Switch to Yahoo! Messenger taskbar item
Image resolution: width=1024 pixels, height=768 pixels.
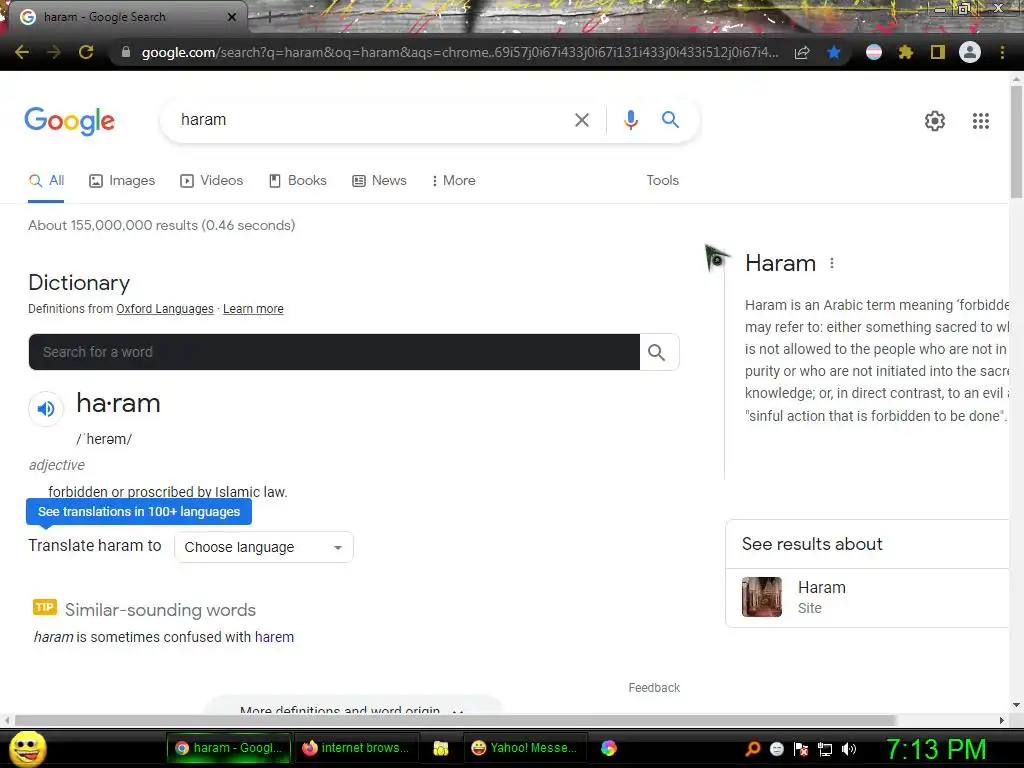(x=525, y=748)
